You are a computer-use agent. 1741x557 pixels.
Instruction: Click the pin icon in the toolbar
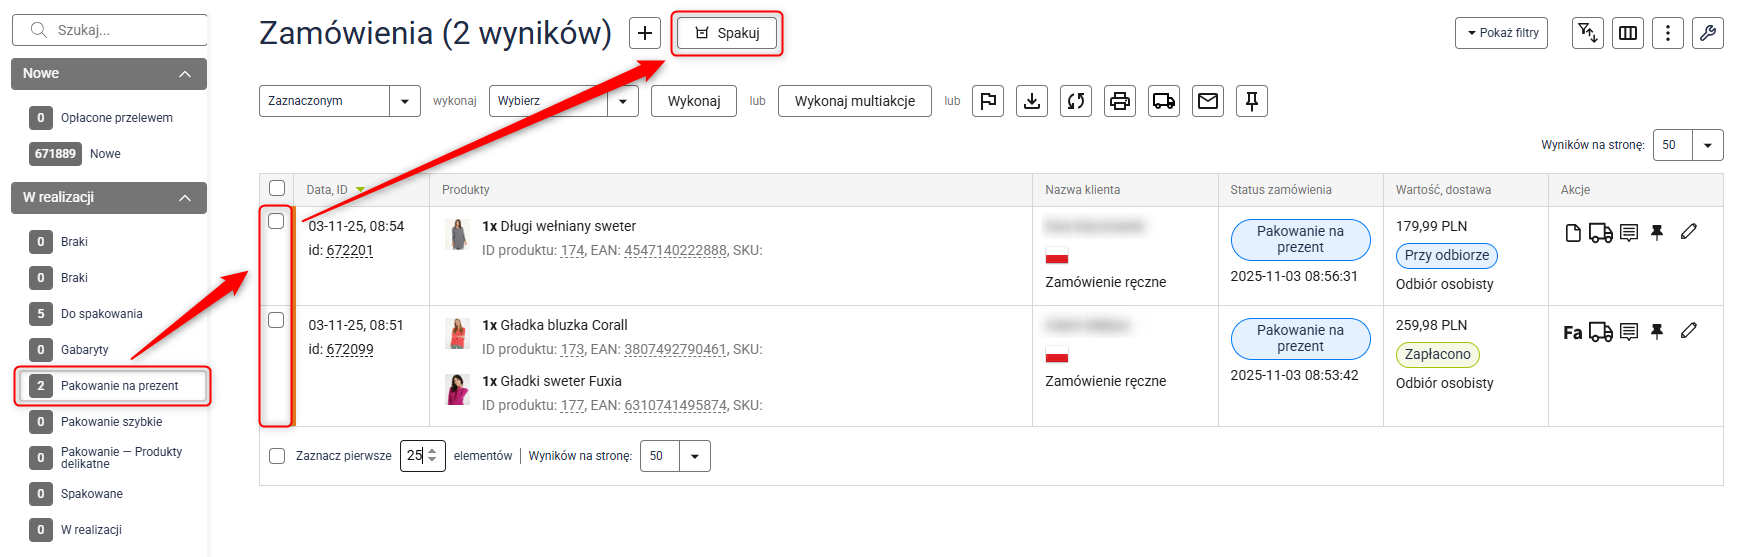coord(1252,101)
